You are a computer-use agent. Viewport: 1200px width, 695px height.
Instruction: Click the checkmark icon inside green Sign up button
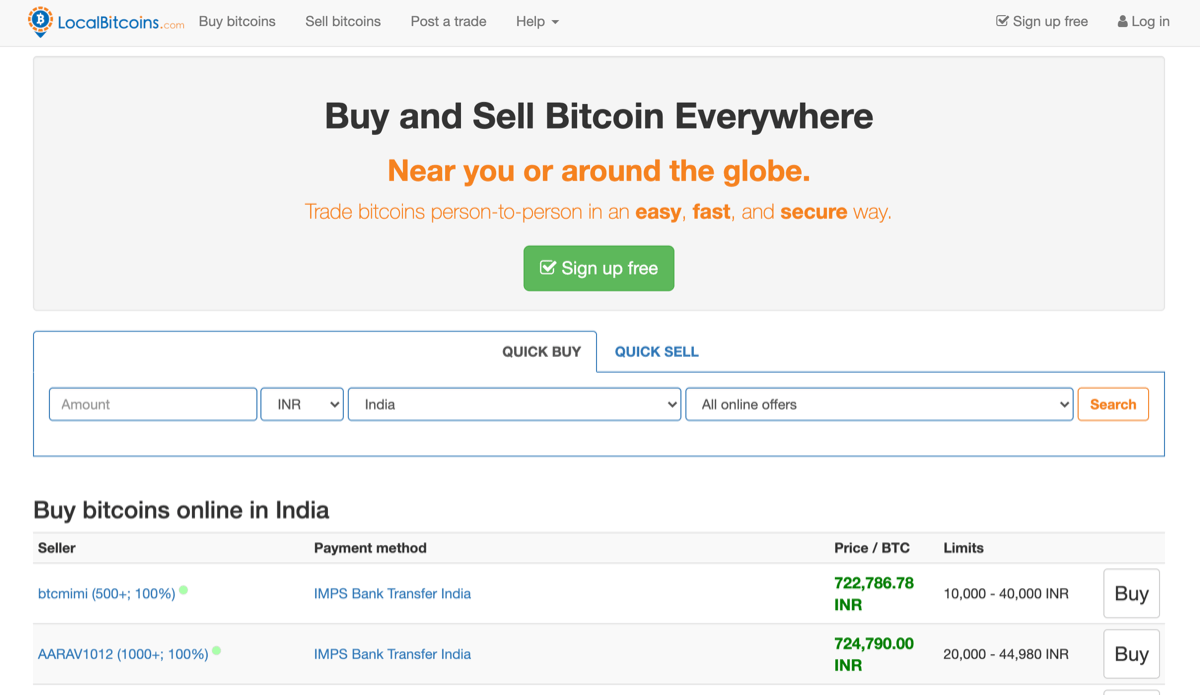click(548, 267)
